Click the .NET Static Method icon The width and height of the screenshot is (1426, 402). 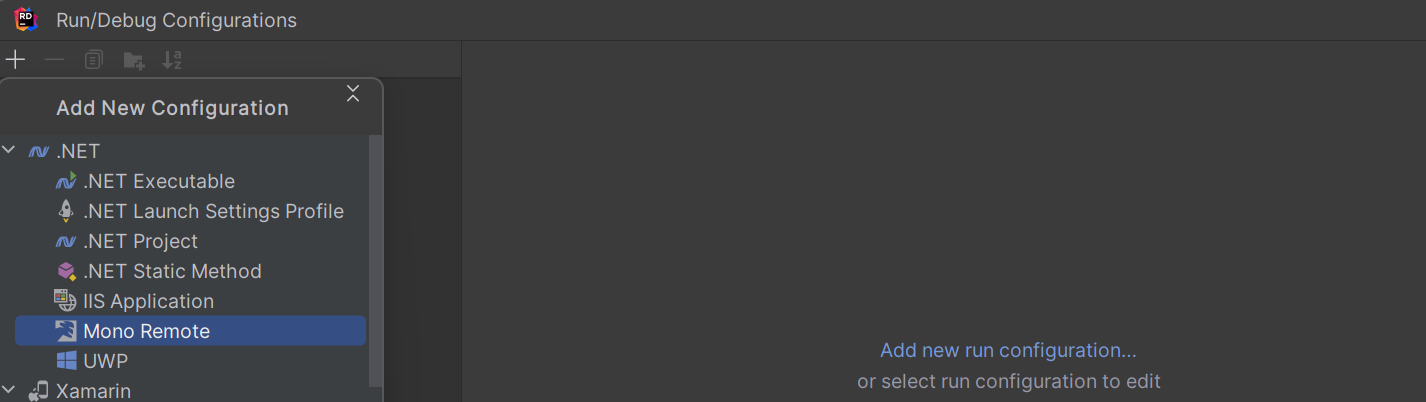[66, 271]
